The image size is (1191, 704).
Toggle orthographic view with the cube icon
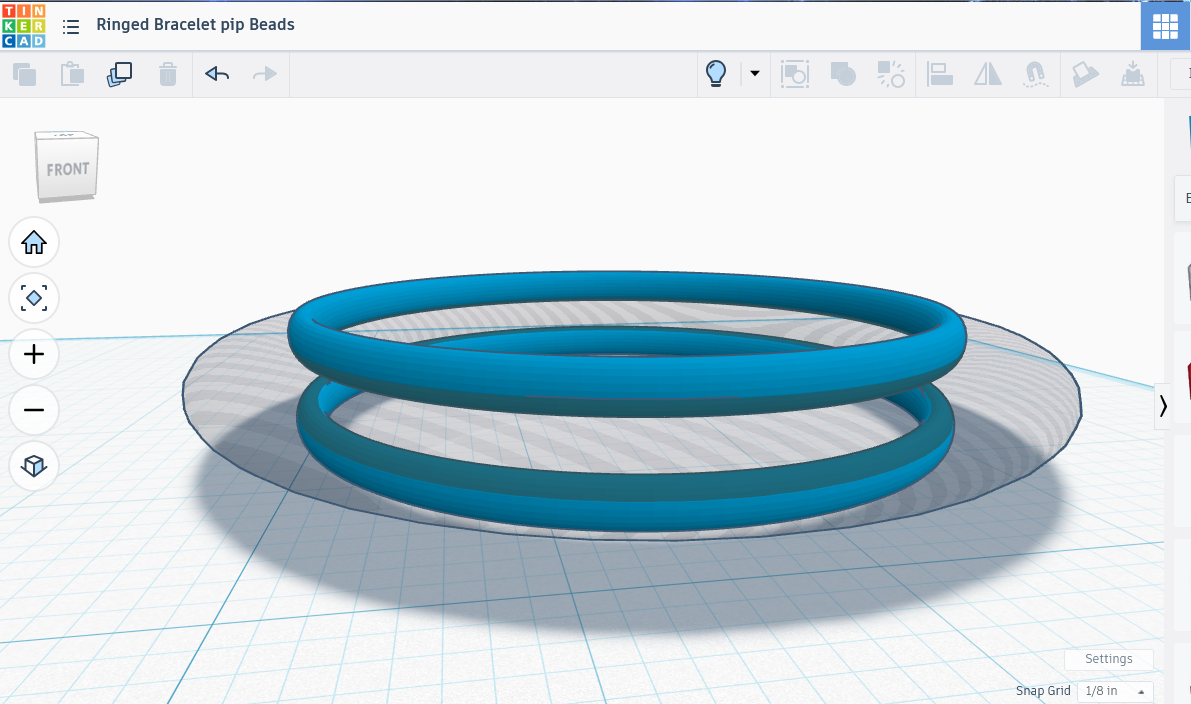tap(34, 466)
